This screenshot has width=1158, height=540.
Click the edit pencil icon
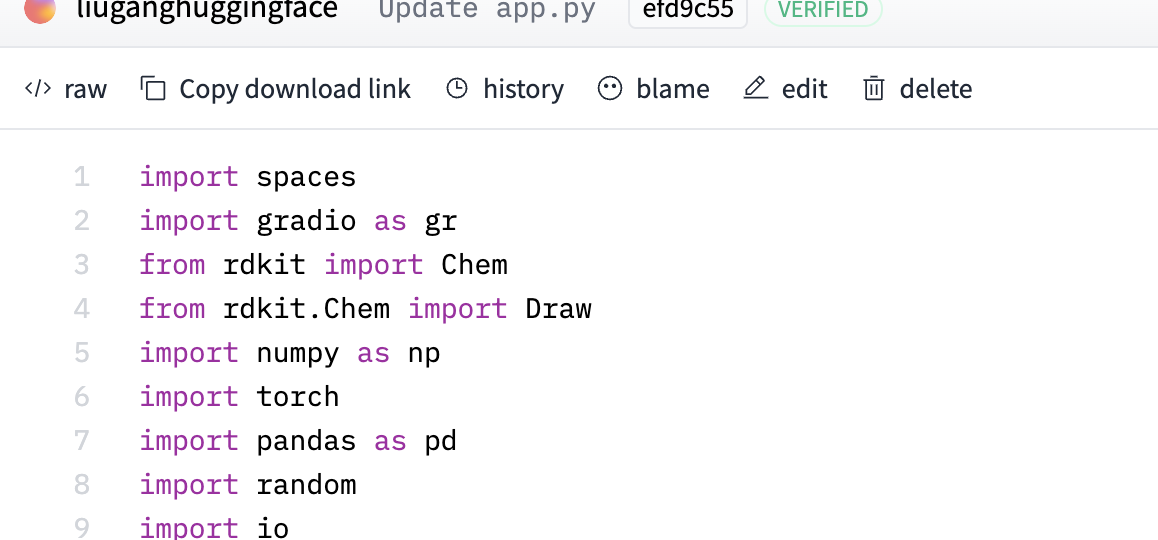tap(756, 89)
